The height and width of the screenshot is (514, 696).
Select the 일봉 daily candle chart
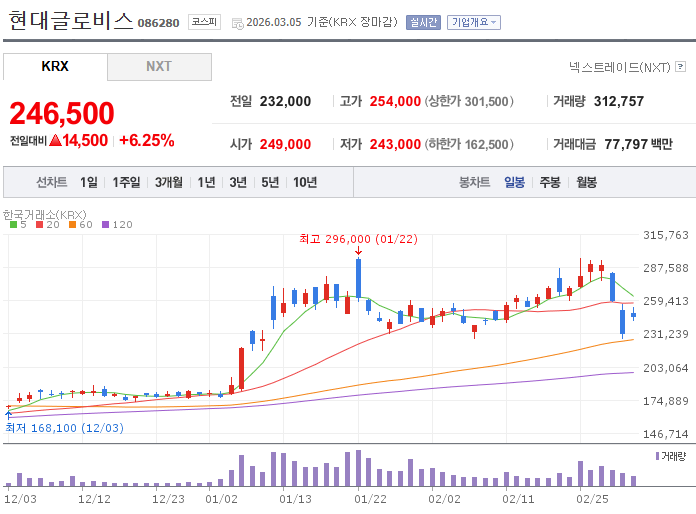514,182
